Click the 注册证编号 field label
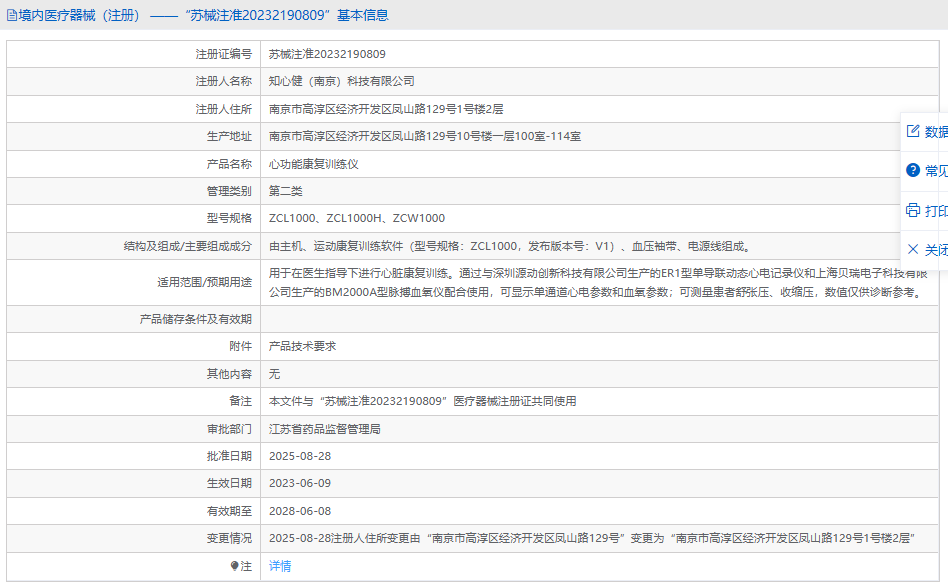948x587 pixels. click(x=224, y=54)
